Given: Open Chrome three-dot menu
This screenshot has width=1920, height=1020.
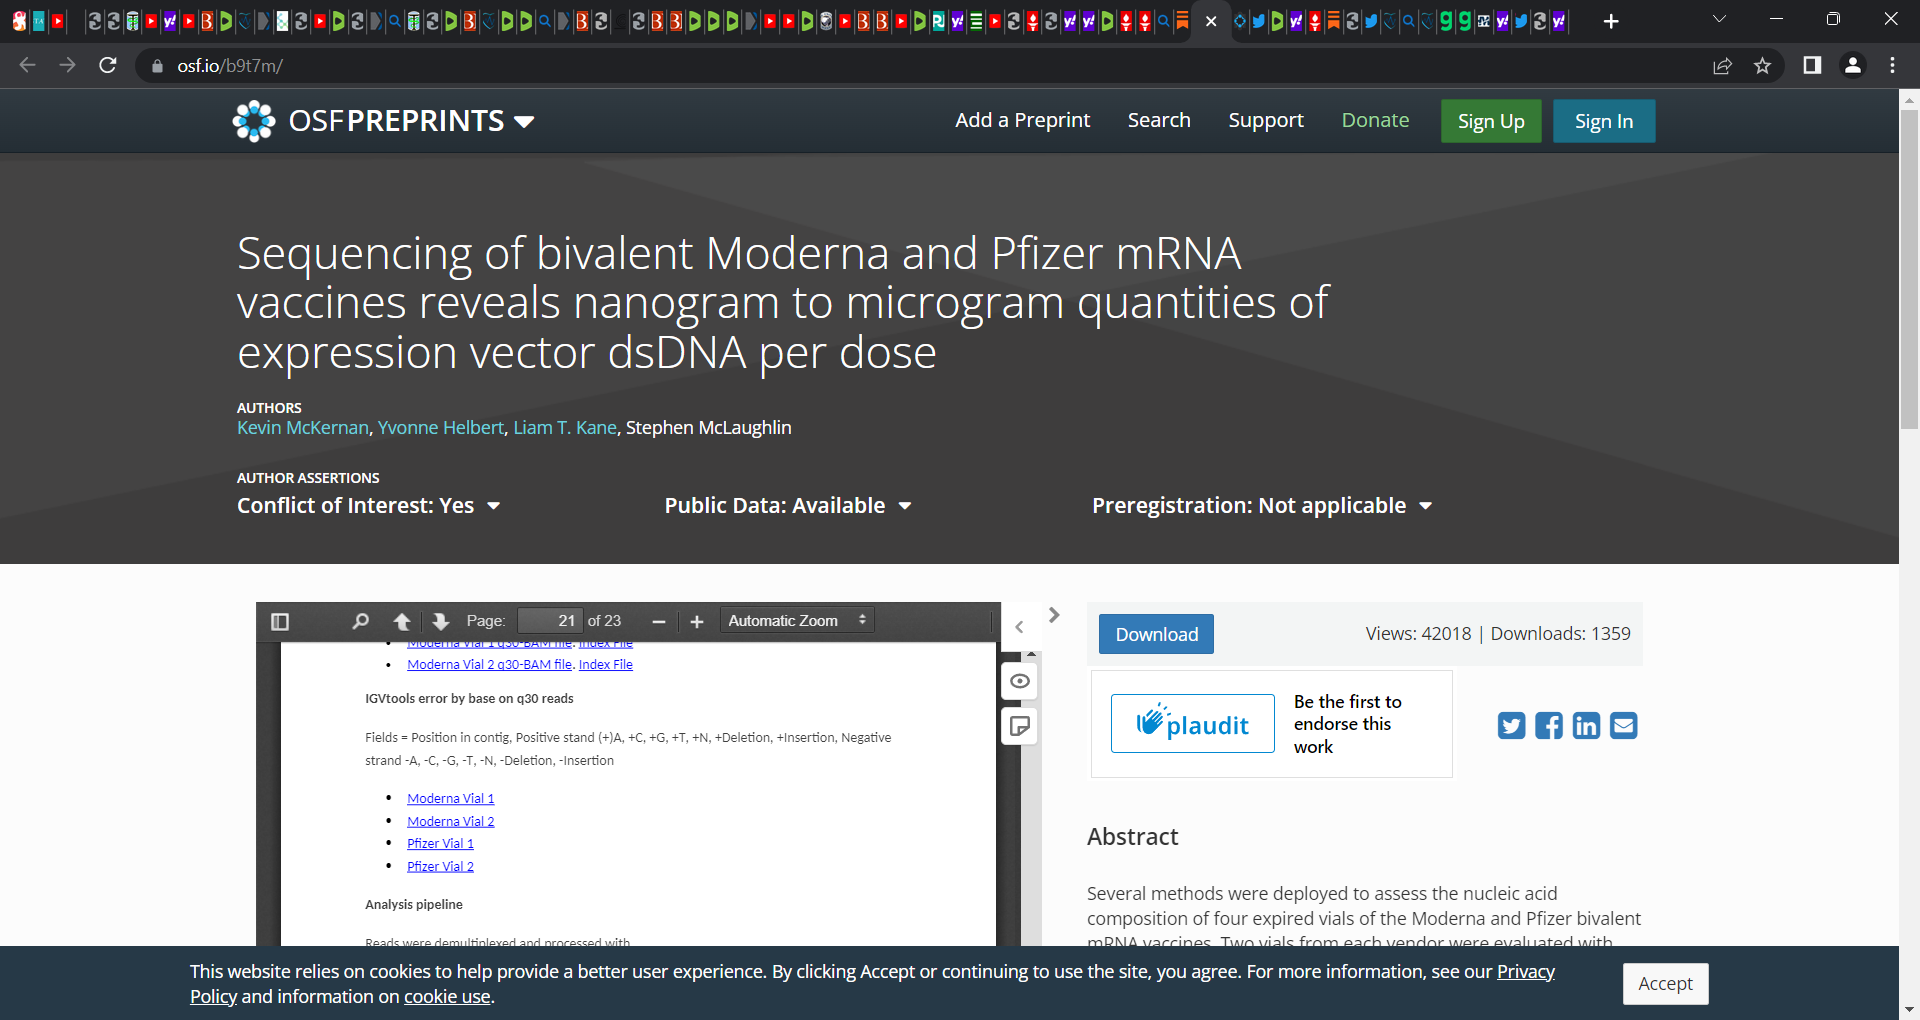Looking at the screenshot, I should [x=1893, y=65].
